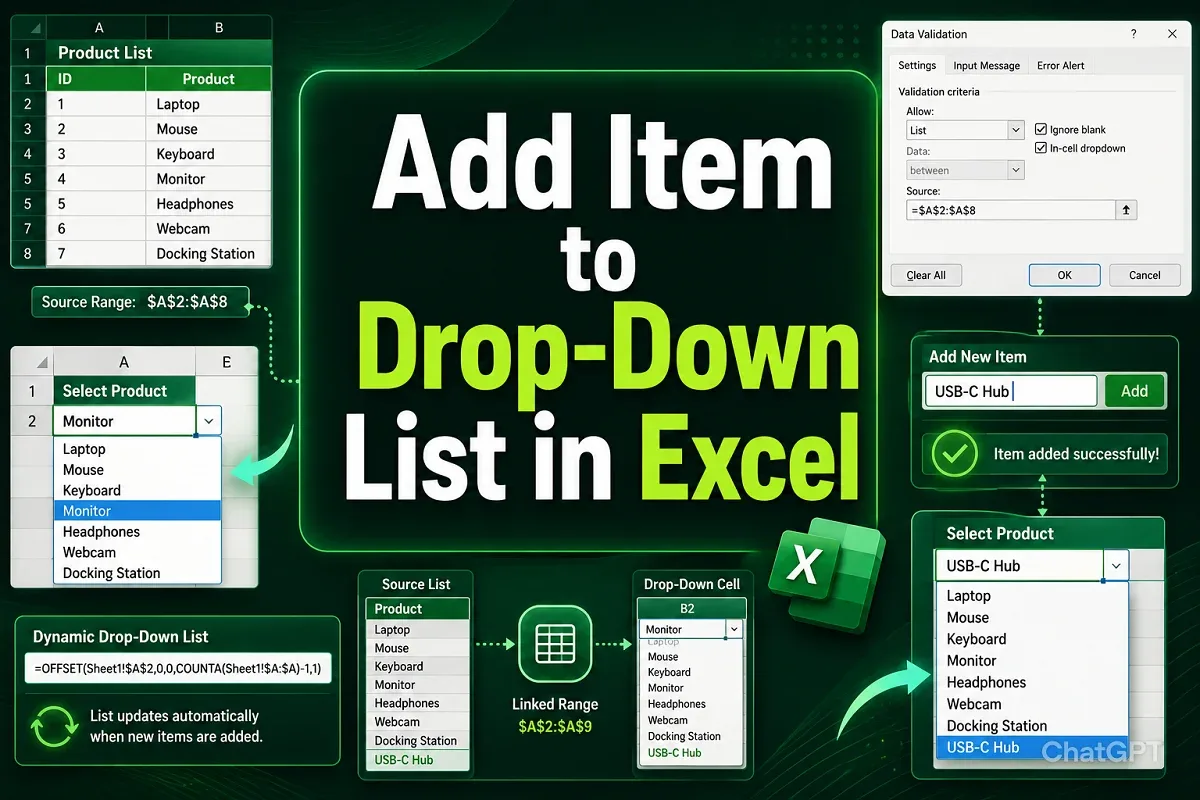Select Webcam in left Select Product list

pos(137,552)
